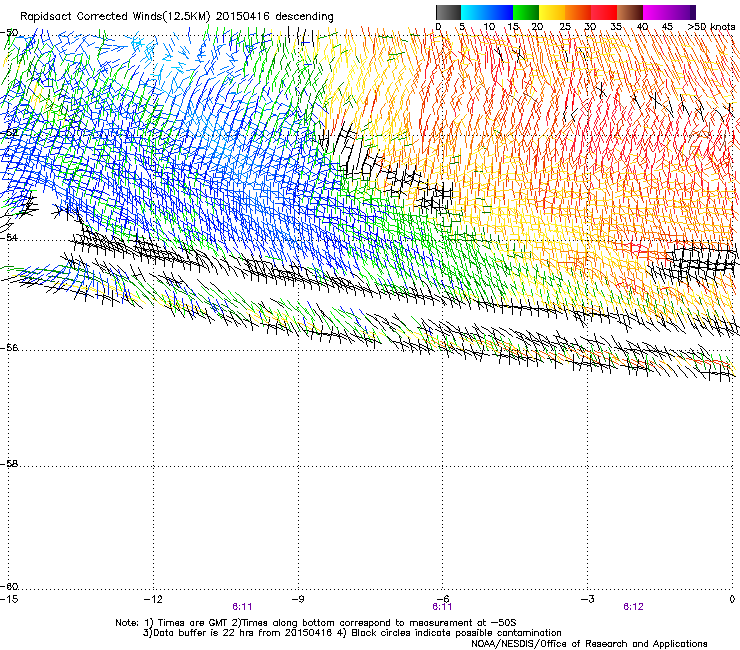This screenshot has height=650, width=740.
Task: Click the '6:11' time label right of -12
Action: pyautogui.click(x=242, y=607)
